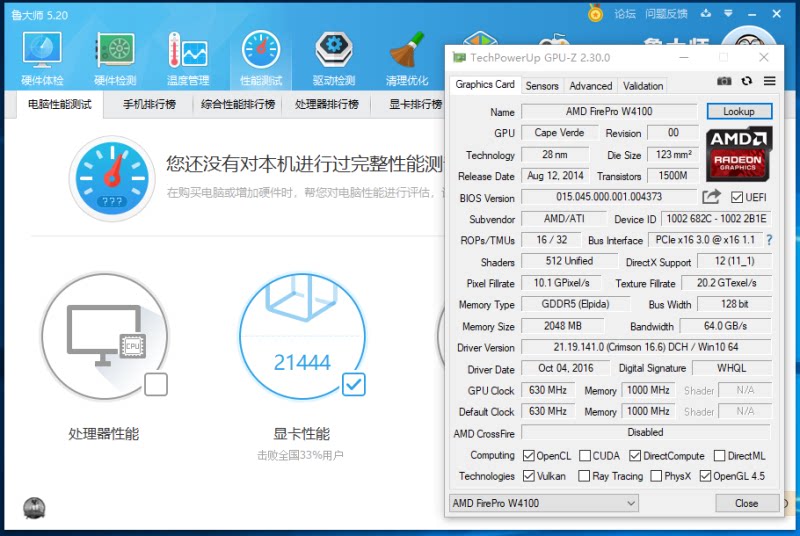Select 综合性能排行榜 tab
The height and width of the screenshot is (536, 800).
click(238, 105)
